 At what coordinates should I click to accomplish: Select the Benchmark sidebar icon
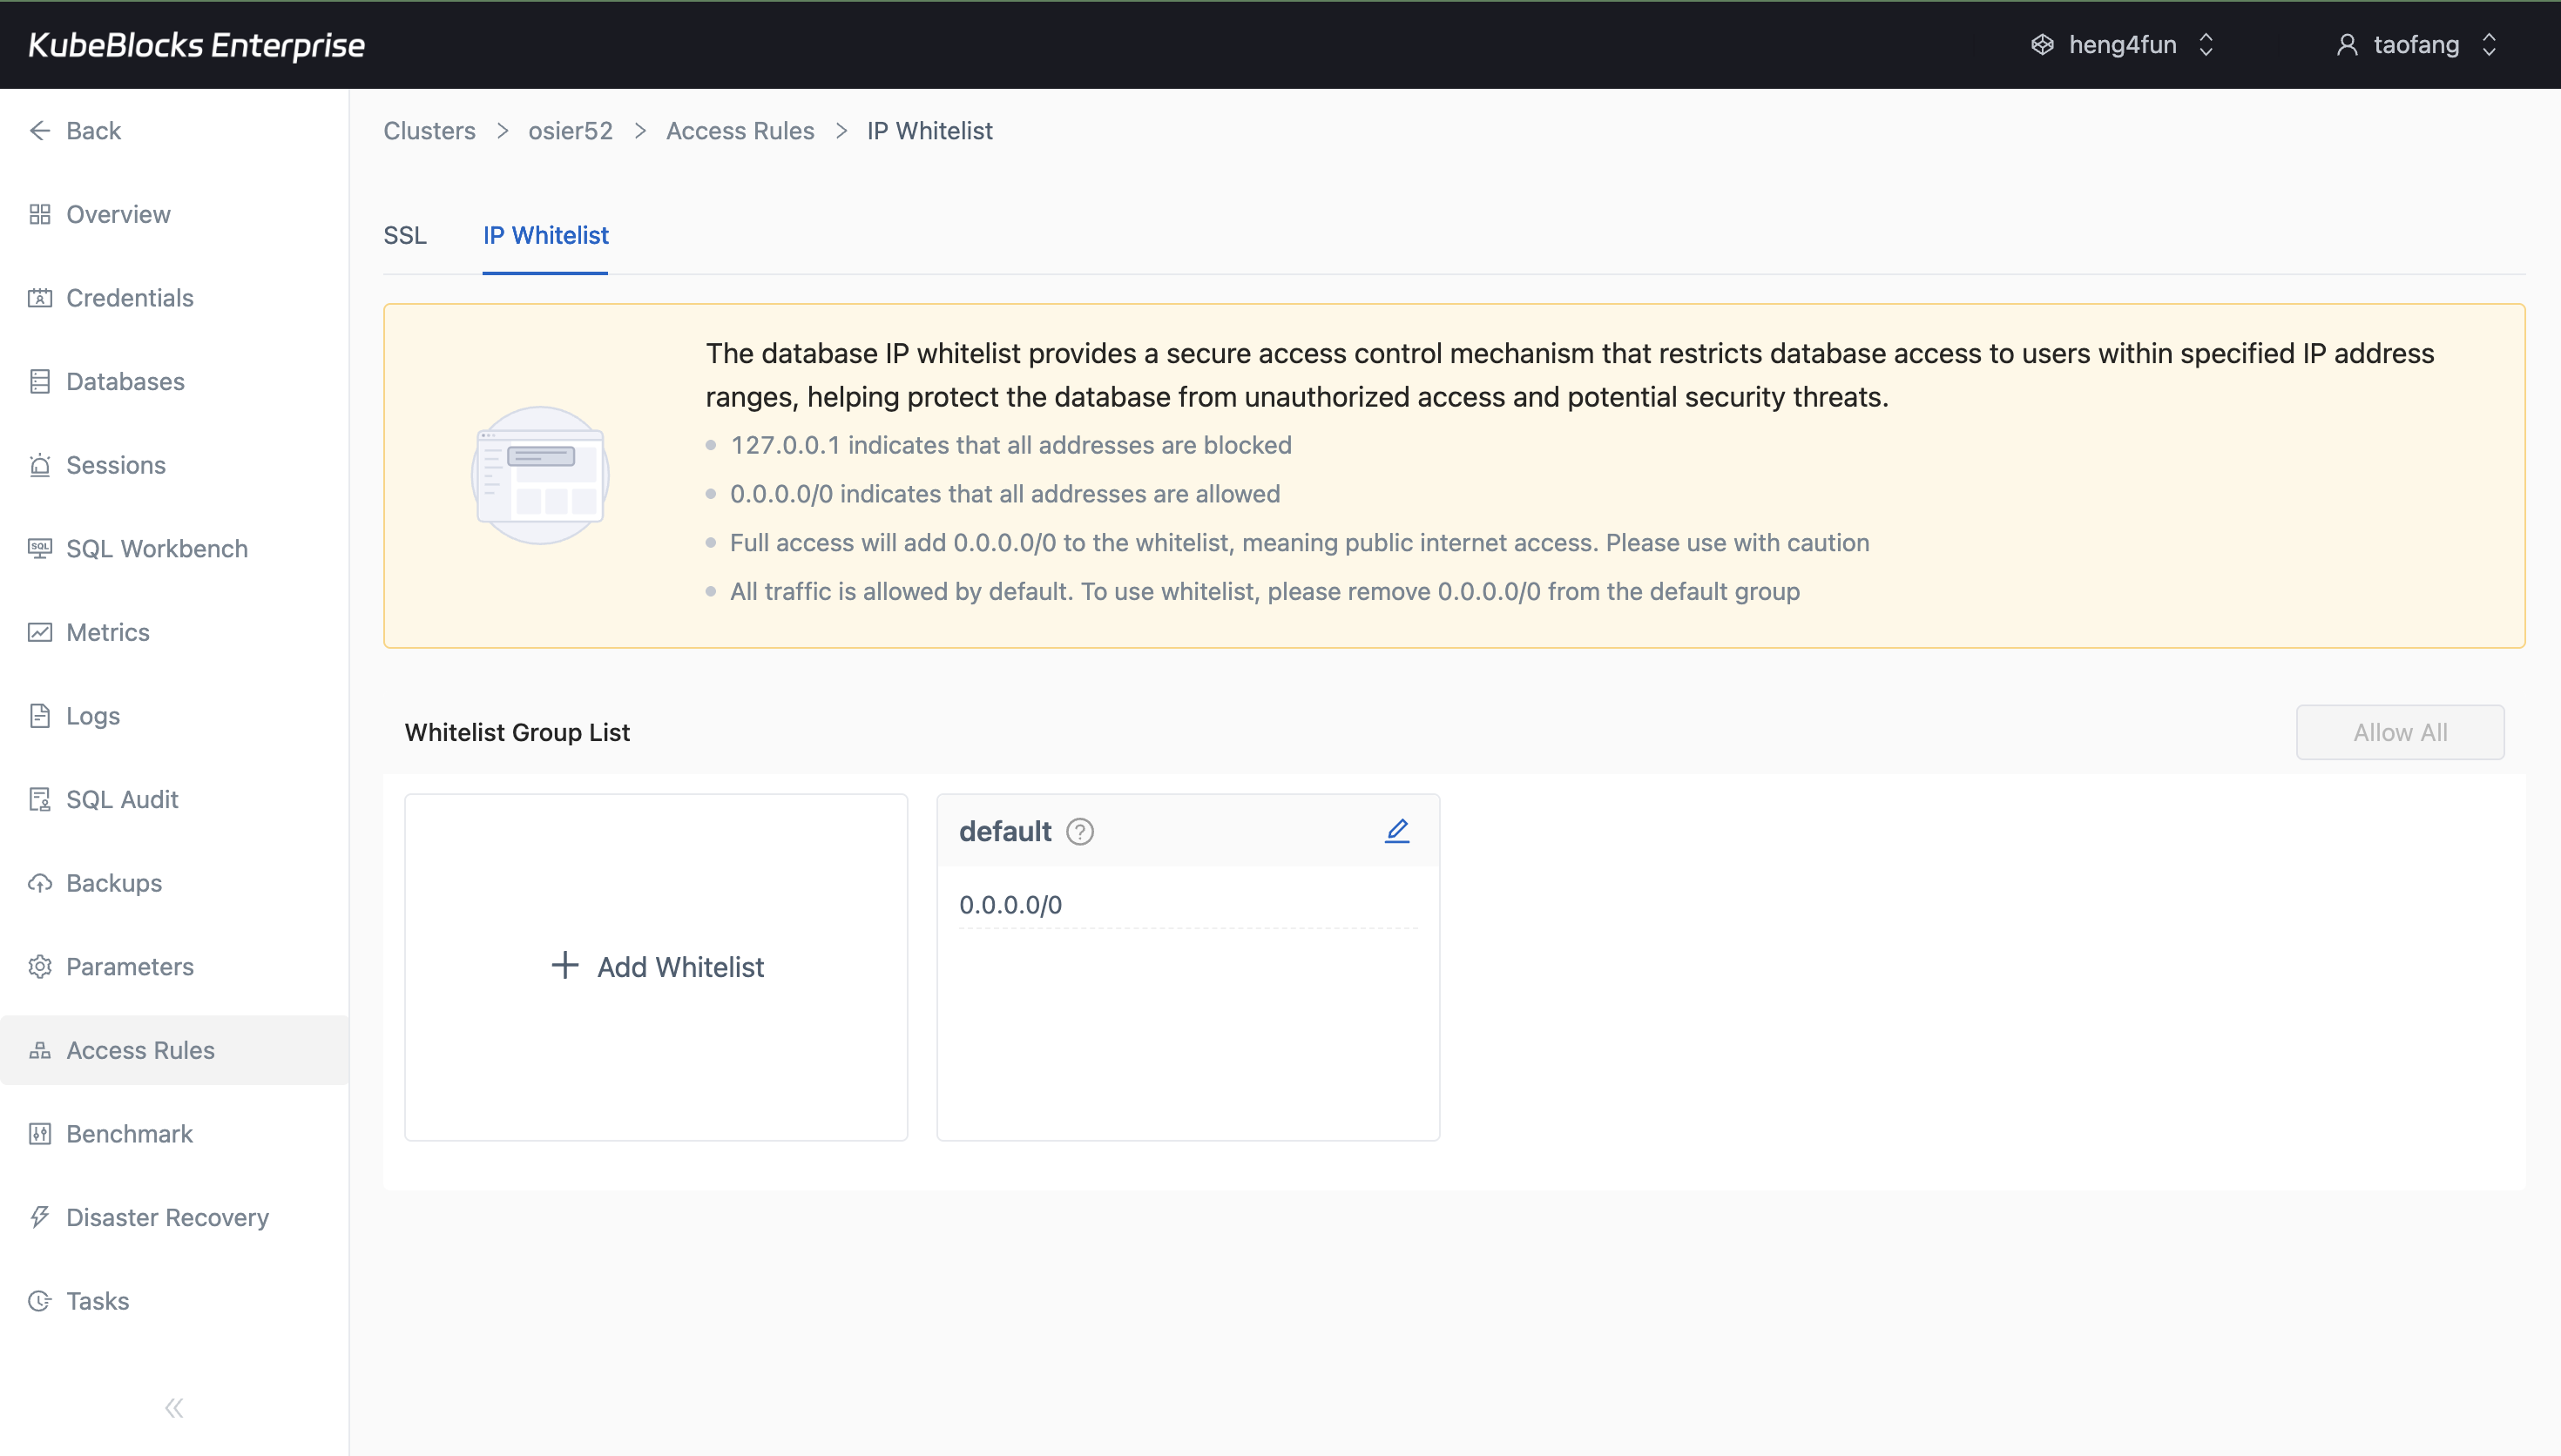click(40, 1133)
